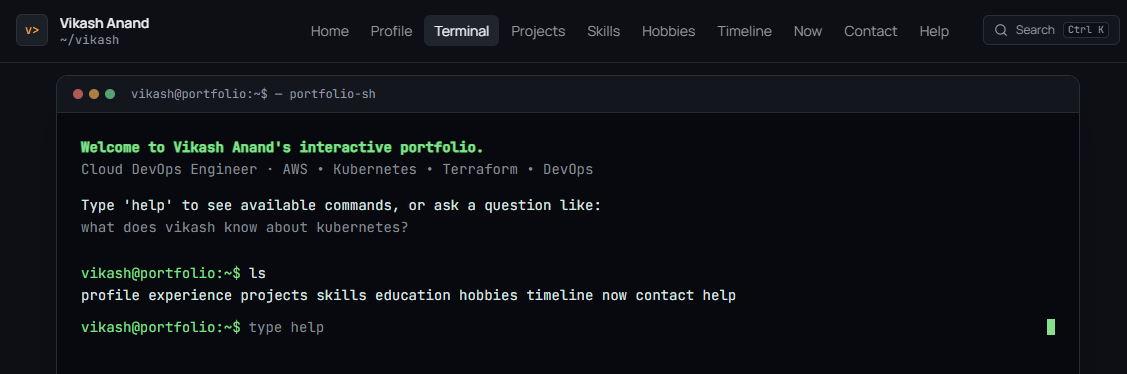The width and height of the screenshot is (1127, 374).
Task: Click the red terminal window dot
Action: pos(78,94)
